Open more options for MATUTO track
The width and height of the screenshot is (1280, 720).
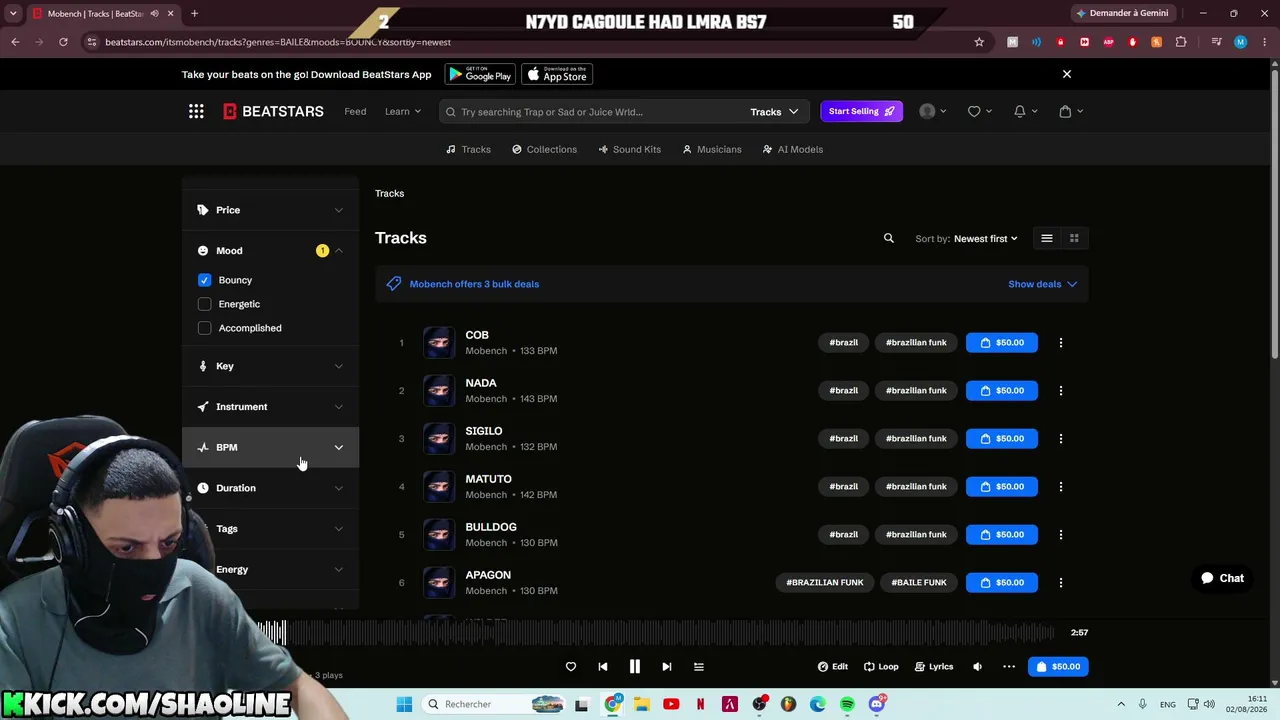pyautogui.click(x=1061, y=486)
